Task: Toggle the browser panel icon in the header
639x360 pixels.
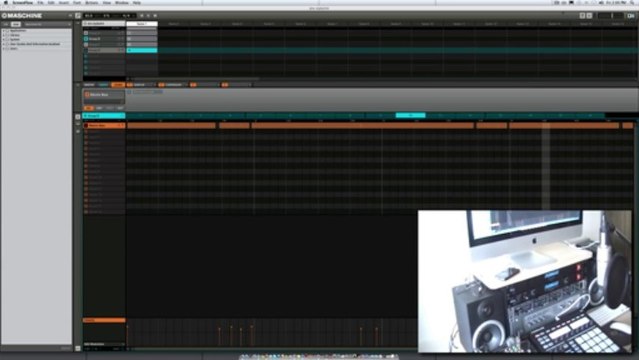Action: point(78,15)
